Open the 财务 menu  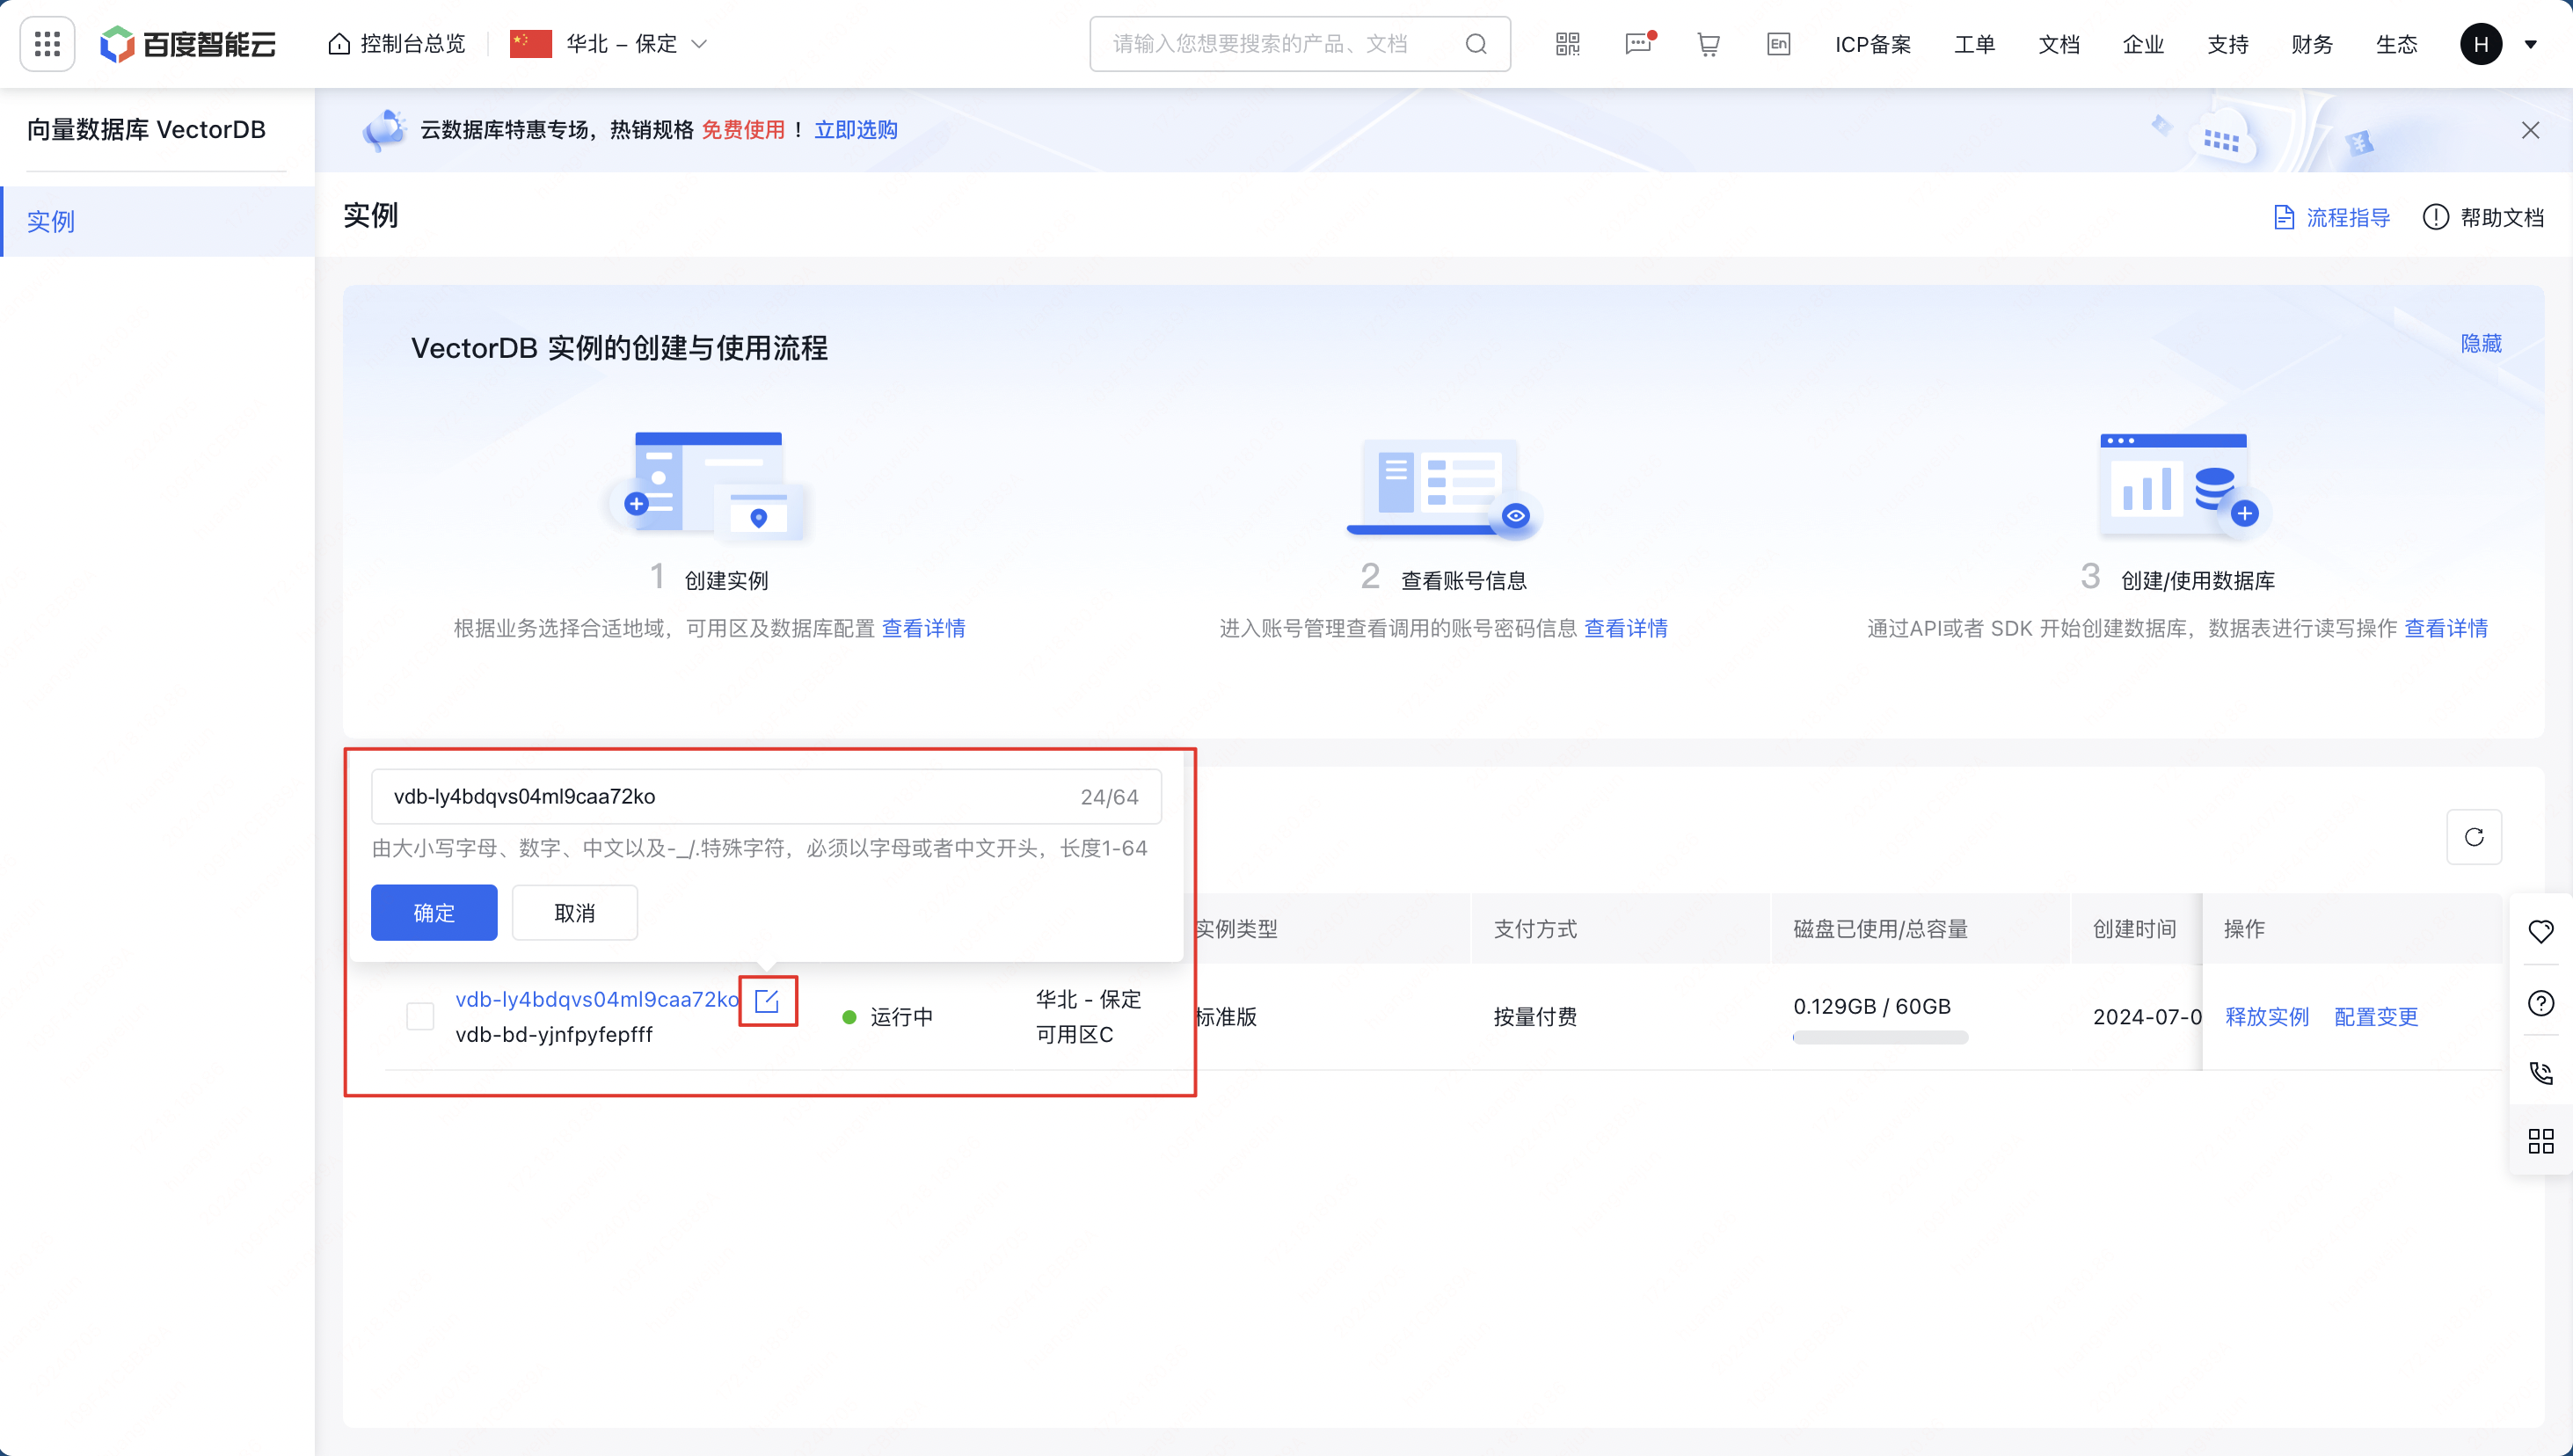pyautogui.click(x=2311, y=44)
